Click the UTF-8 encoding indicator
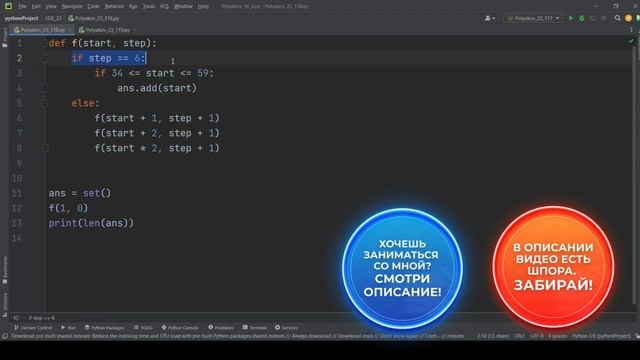This screenshot has height=360, width=640. (x=536, y=336)
